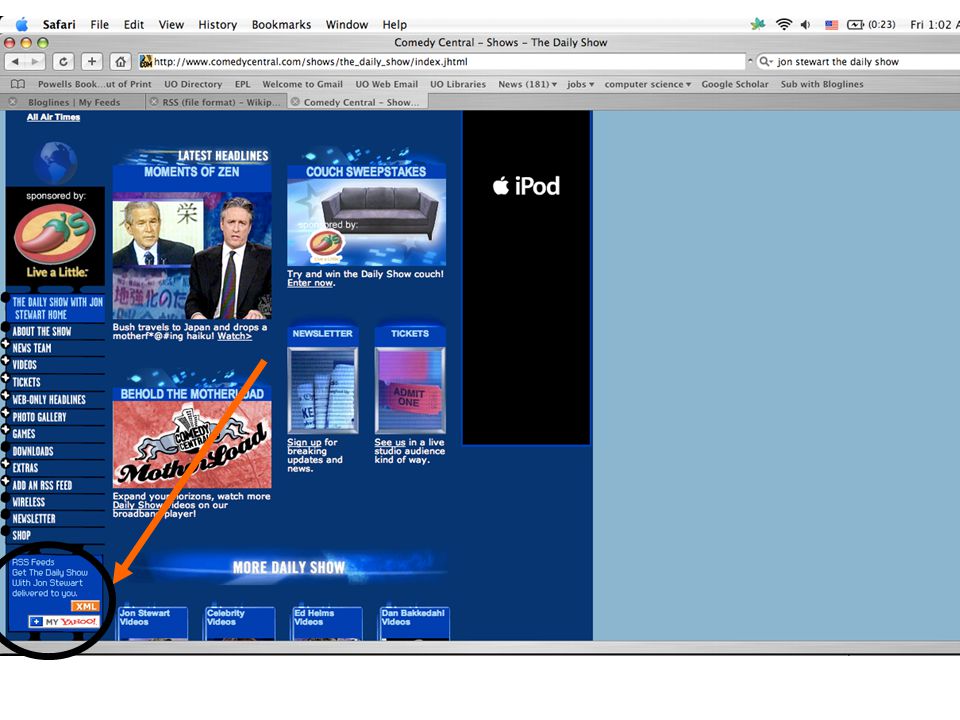Image resolution: width=960 pixels, height=720 pixels.
Task: Open Welcome to Gmail bookmark
Action: (302, 84)
